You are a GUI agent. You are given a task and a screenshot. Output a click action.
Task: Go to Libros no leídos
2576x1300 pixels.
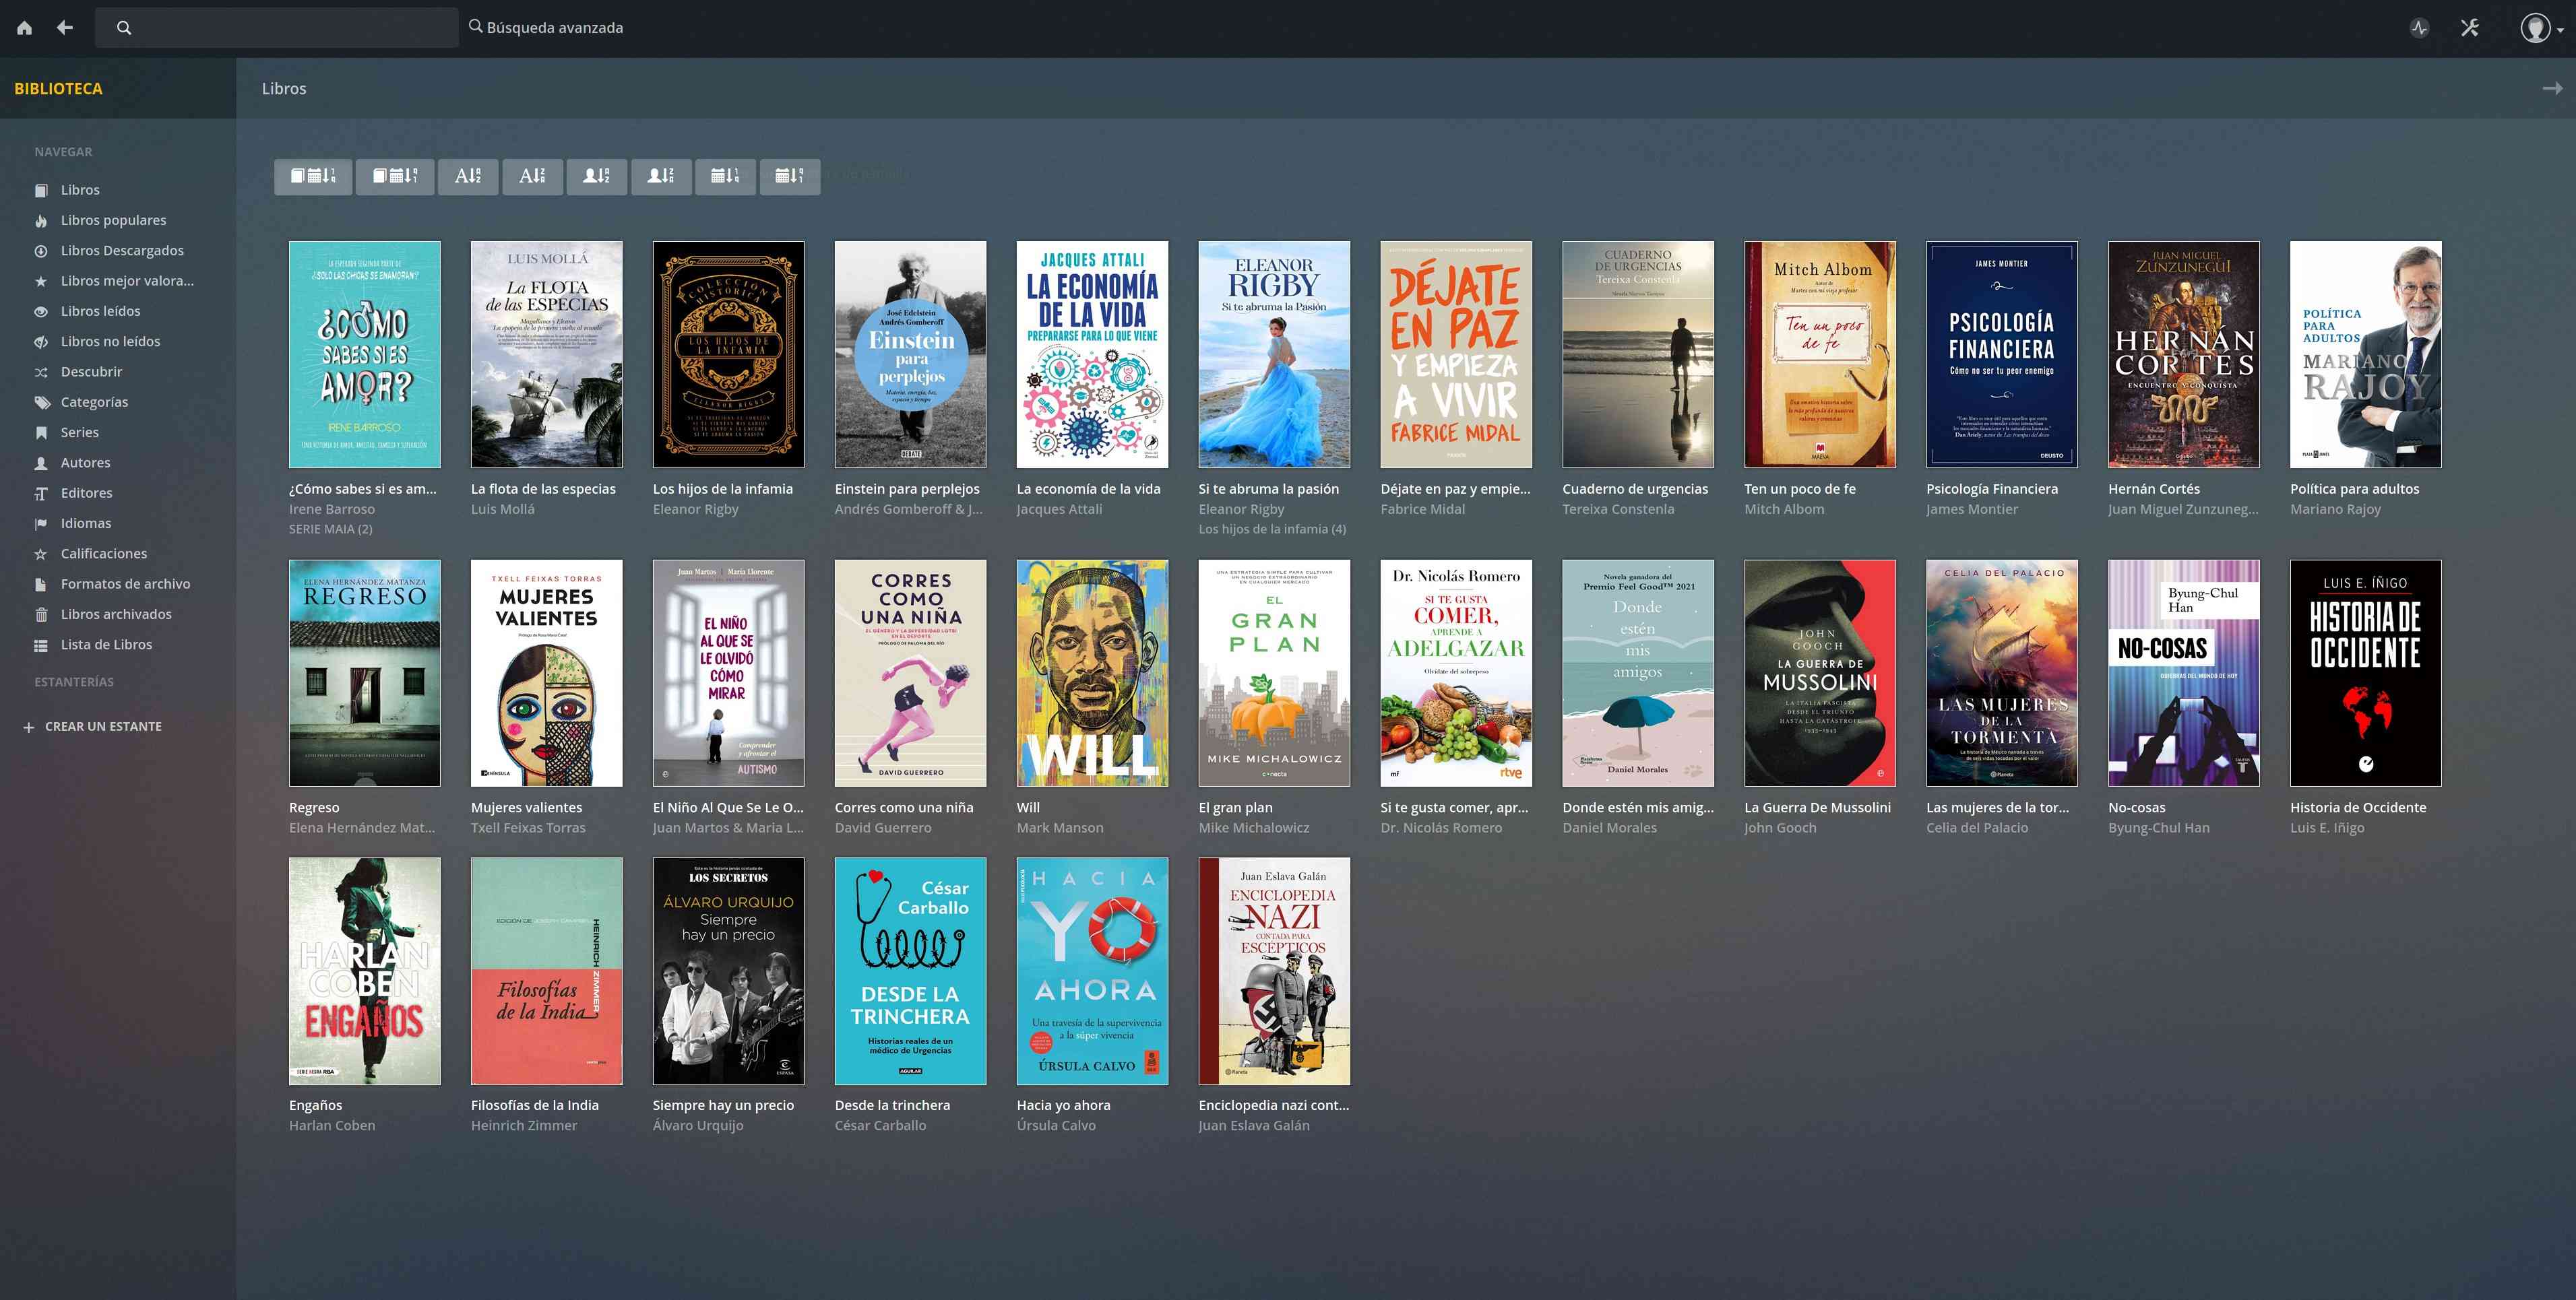click(110, 341)
